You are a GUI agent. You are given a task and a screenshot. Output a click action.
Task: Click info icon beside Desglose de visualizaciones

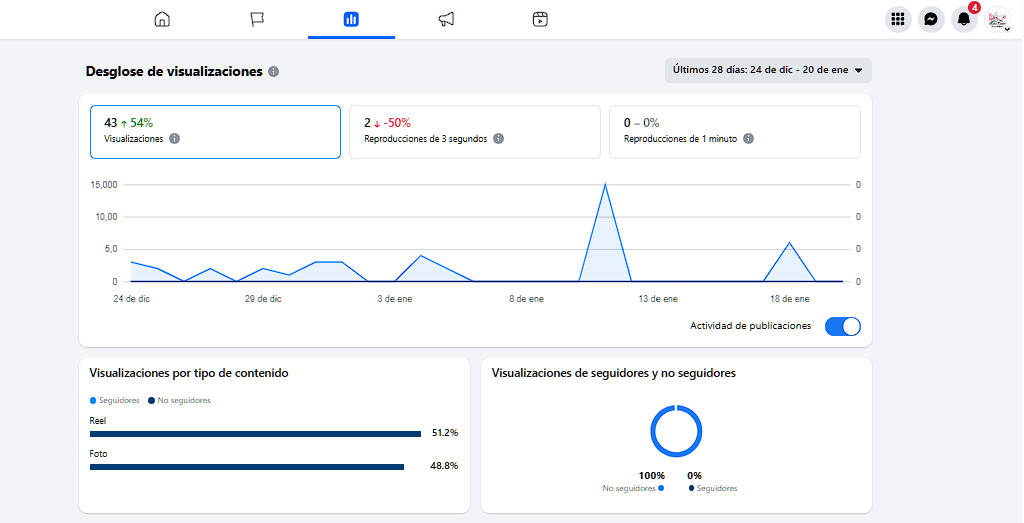point(274,72)
